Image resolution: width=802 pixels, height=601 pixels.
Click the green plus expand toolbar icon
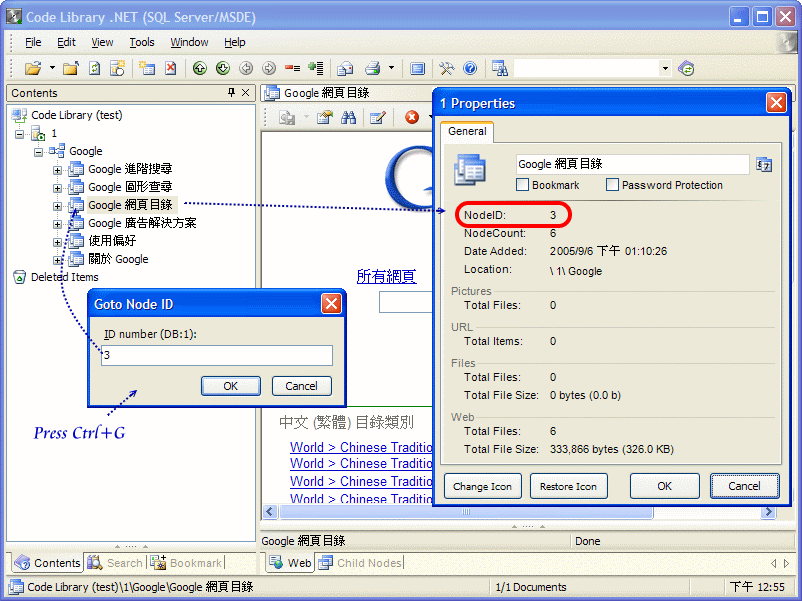pos(316,68)
